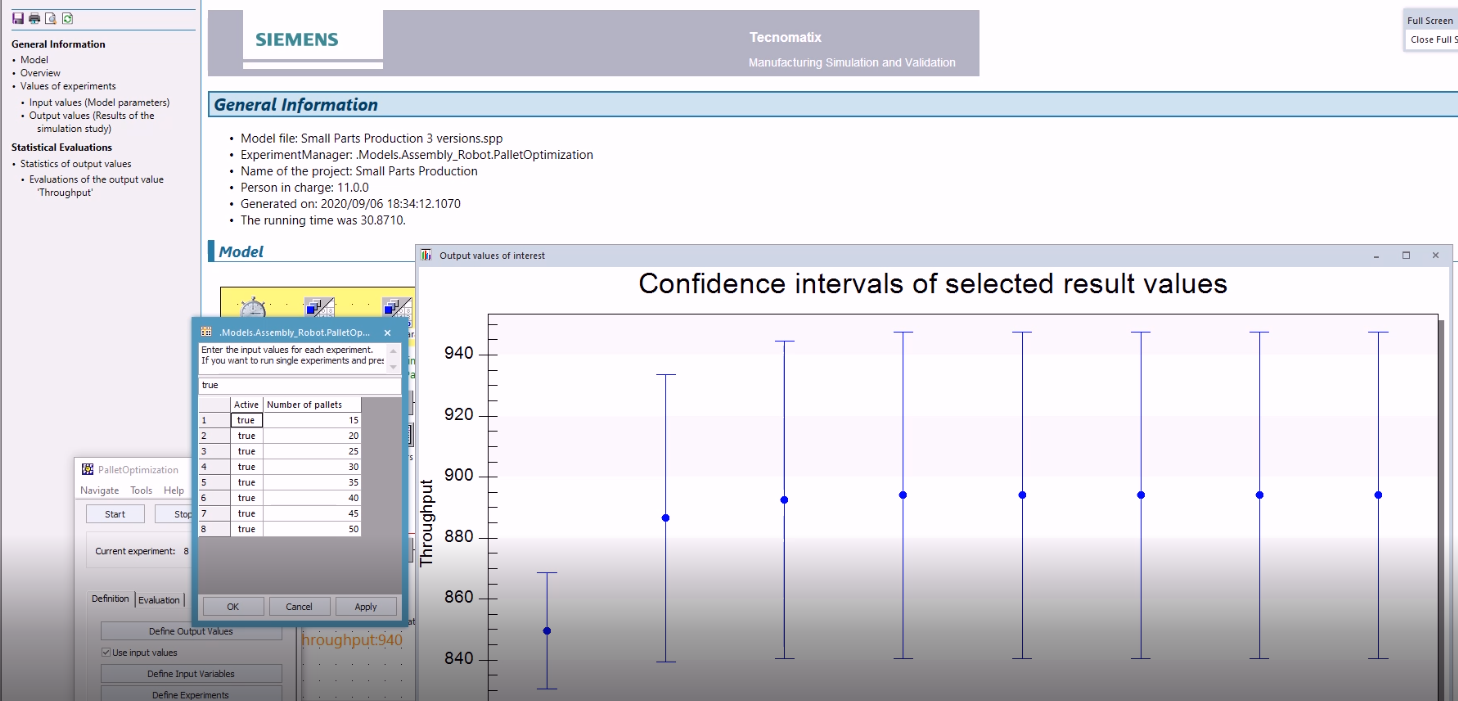Click the save report icon
The image size is (1458, 701).
pos(18,19)
